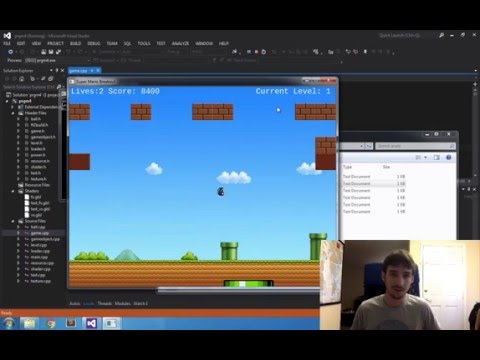
Task: Select vs.glsl under Shaders
Action: 36,215
